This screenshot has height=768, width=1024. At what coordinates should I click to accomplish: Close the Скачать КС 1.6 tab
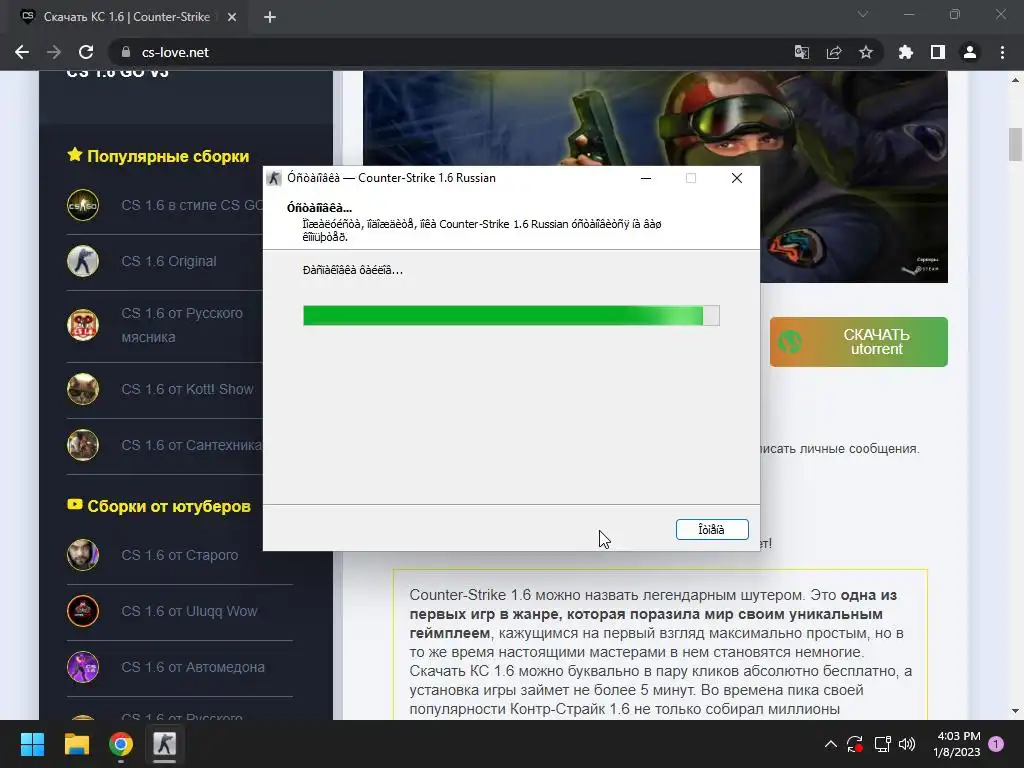click(x=232, y=17)
